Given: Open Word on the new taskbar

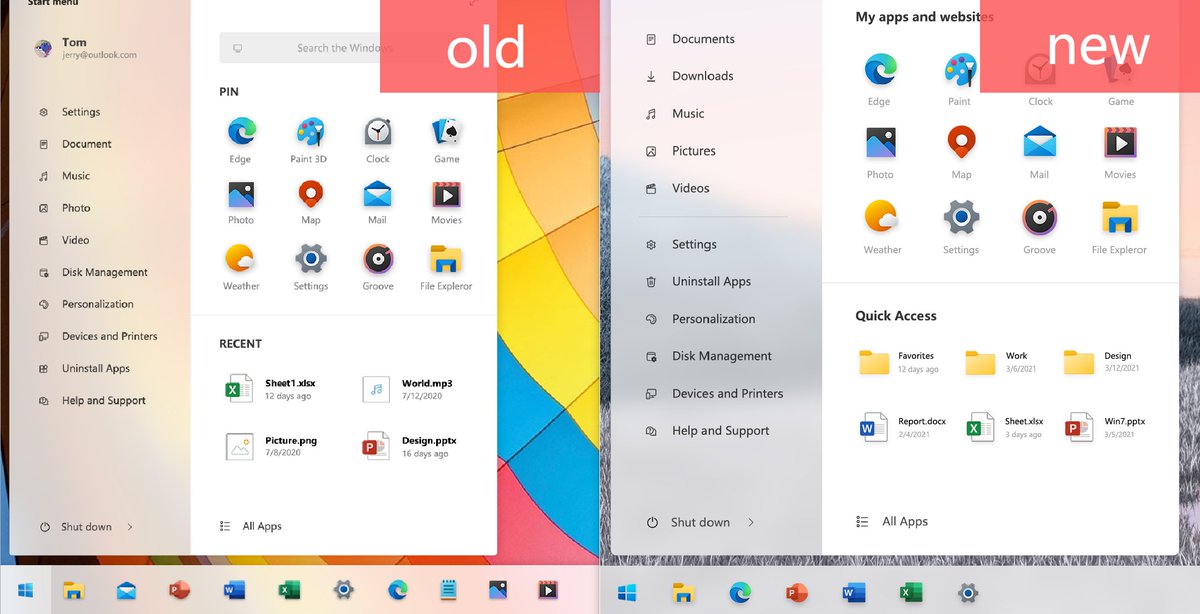Looking at the screenshot, I should pos(853,593).
